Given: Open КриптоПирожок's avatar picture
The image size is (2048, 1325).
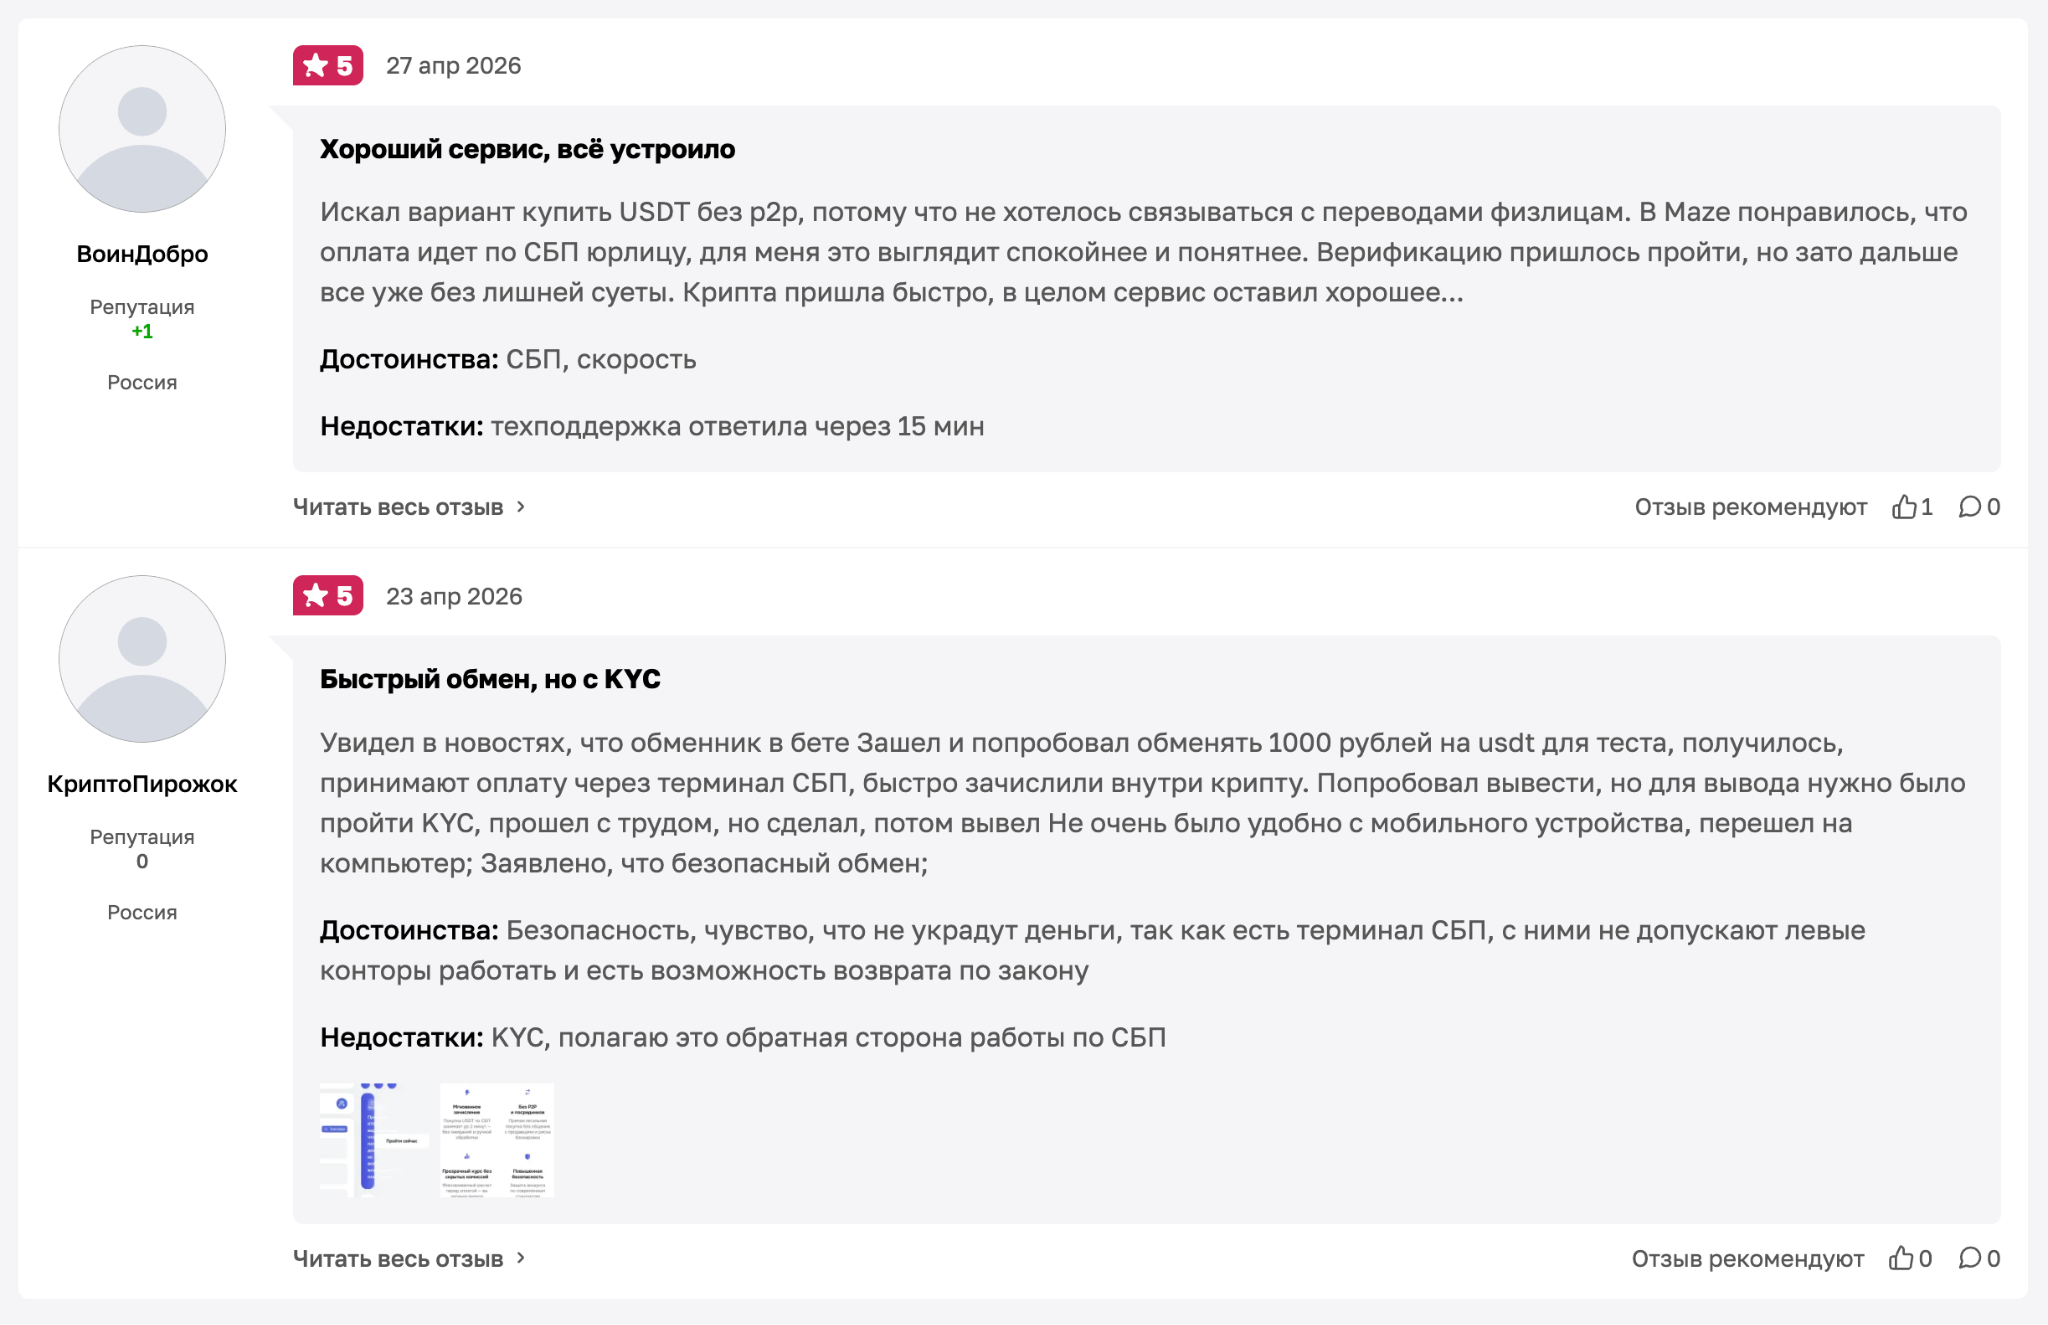Looking at the screenshot, I should click(142, 659).
